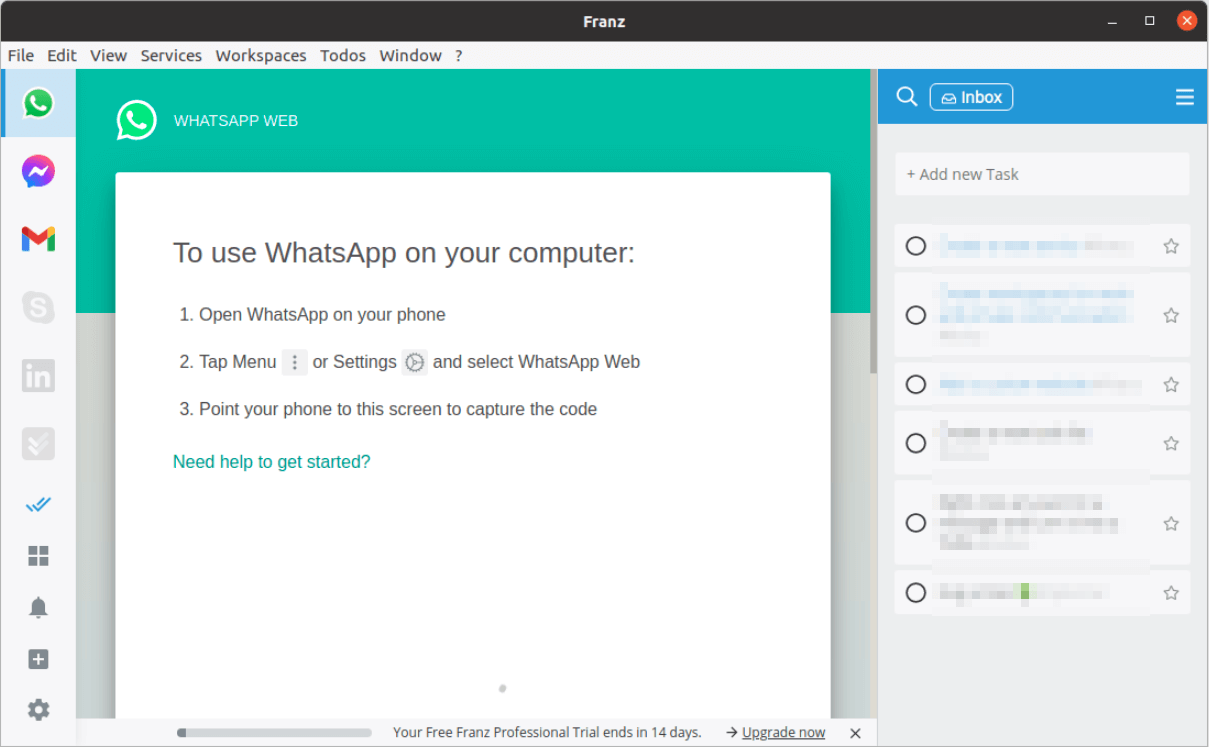Mark the sixth task as complete

pyautogui.click(x=916, y=593)
